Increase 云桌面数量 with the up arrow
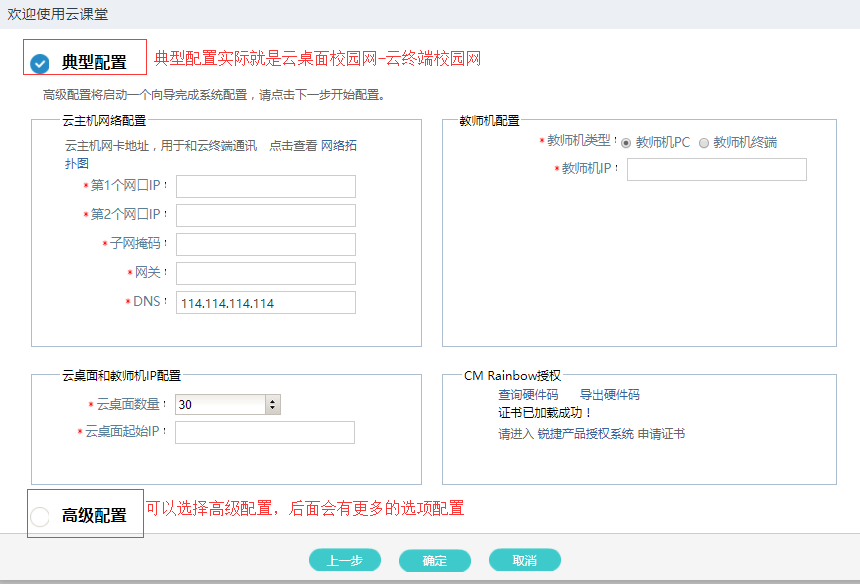The width and height of the screenshot is (860, 584). [x=273, y=400]
